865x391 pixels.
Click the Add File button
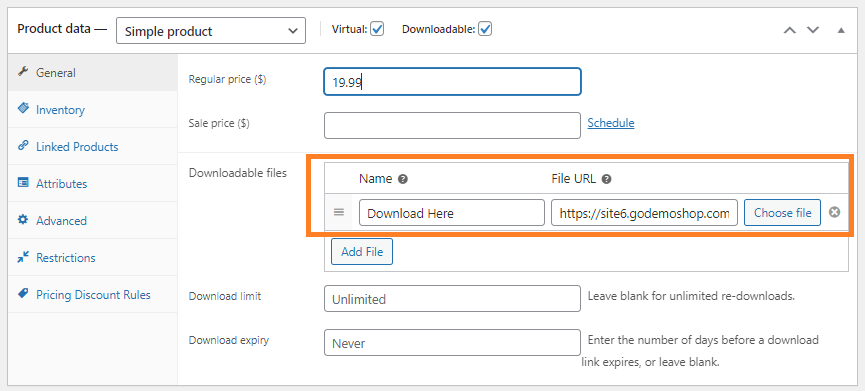click(x=362, y=251)
